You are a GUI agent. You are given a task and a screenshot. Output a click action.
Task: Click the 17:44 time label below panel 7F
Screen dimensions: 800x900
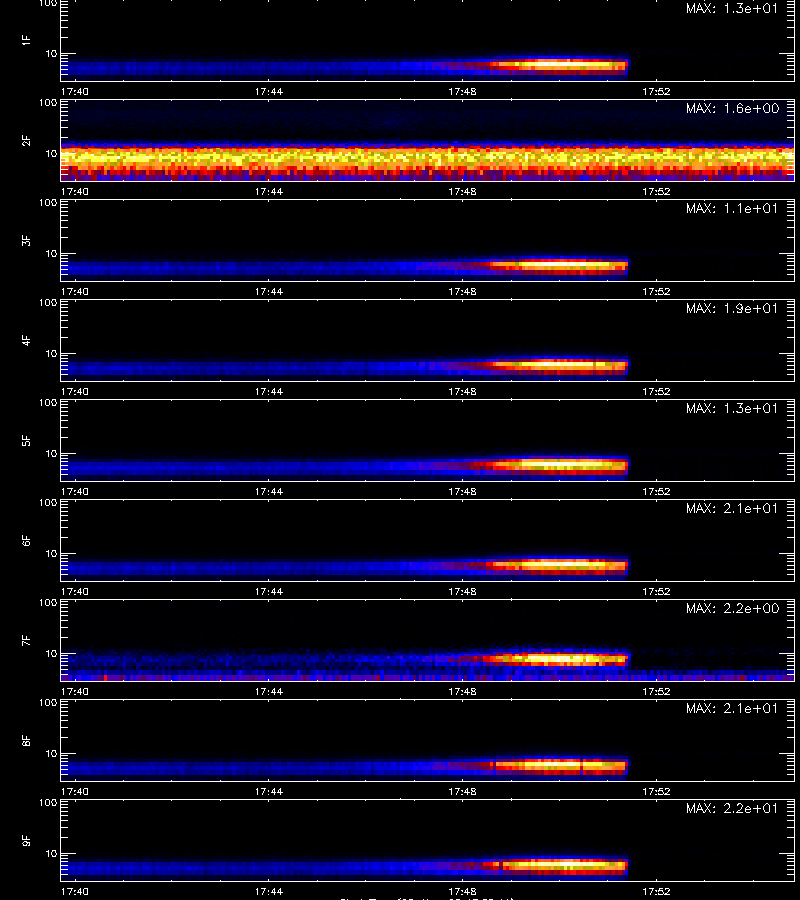(269, 691)
